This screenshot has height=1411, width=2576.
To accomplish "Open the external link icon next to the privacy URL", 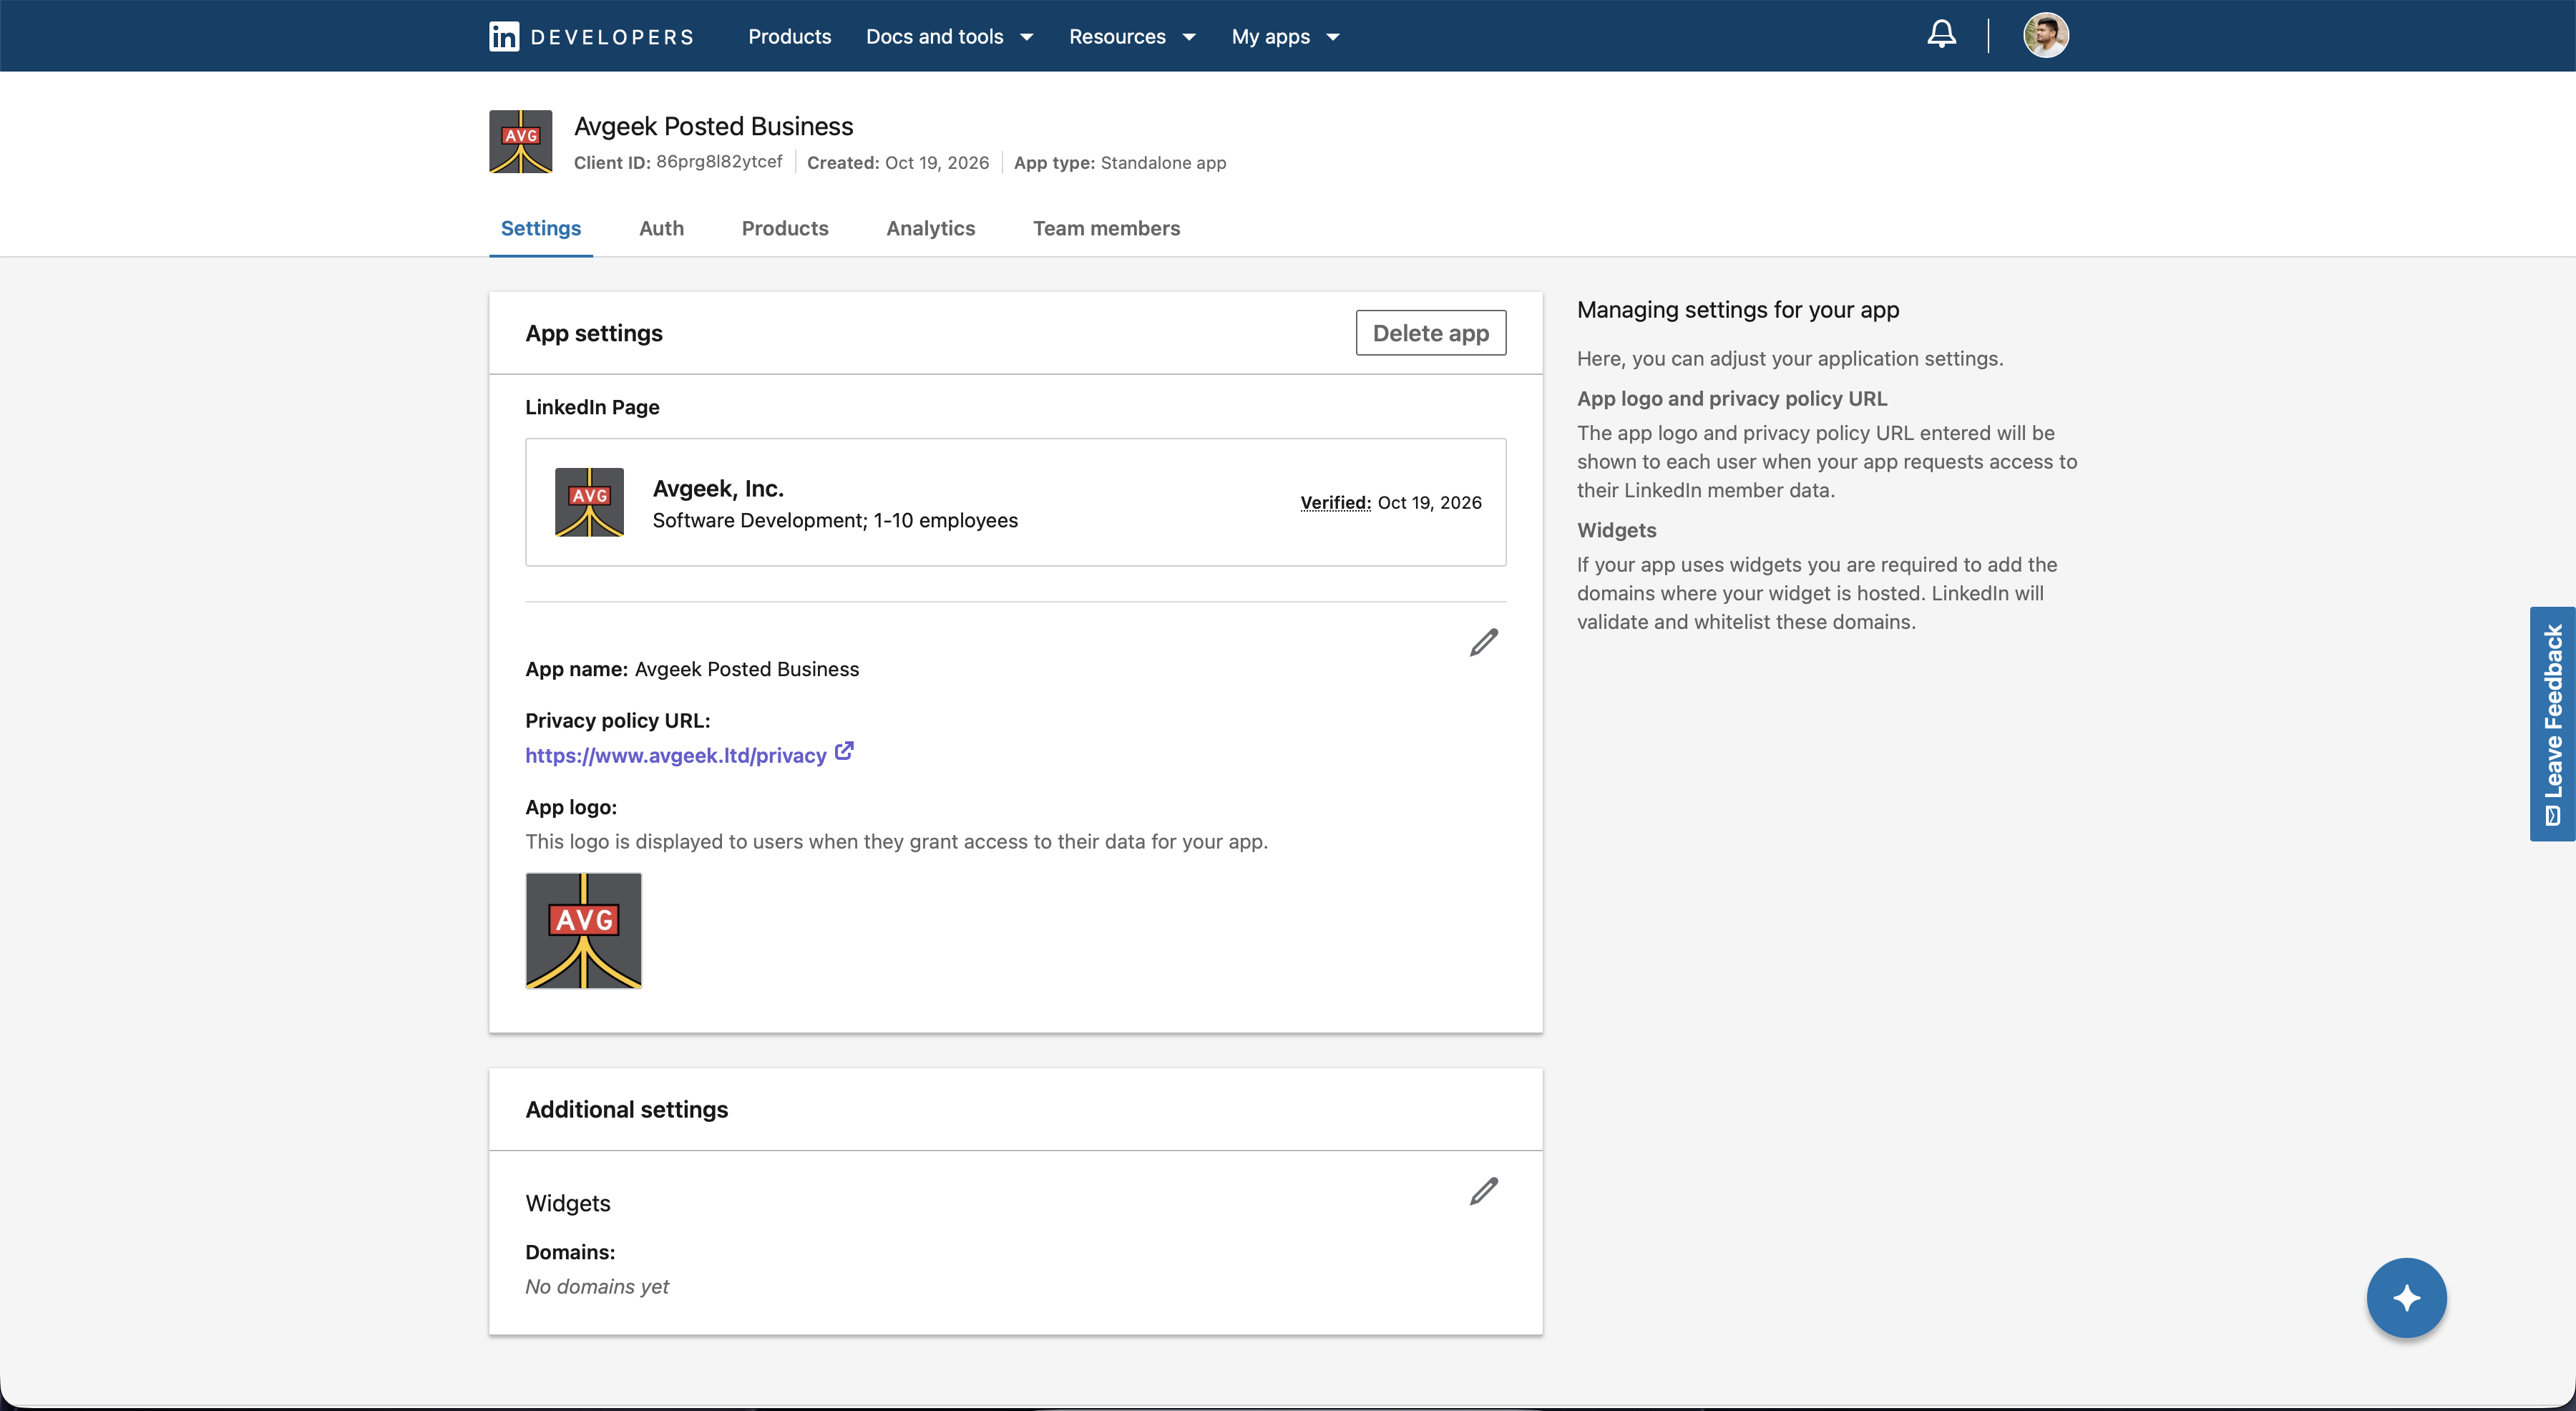I will coord(844,751).
